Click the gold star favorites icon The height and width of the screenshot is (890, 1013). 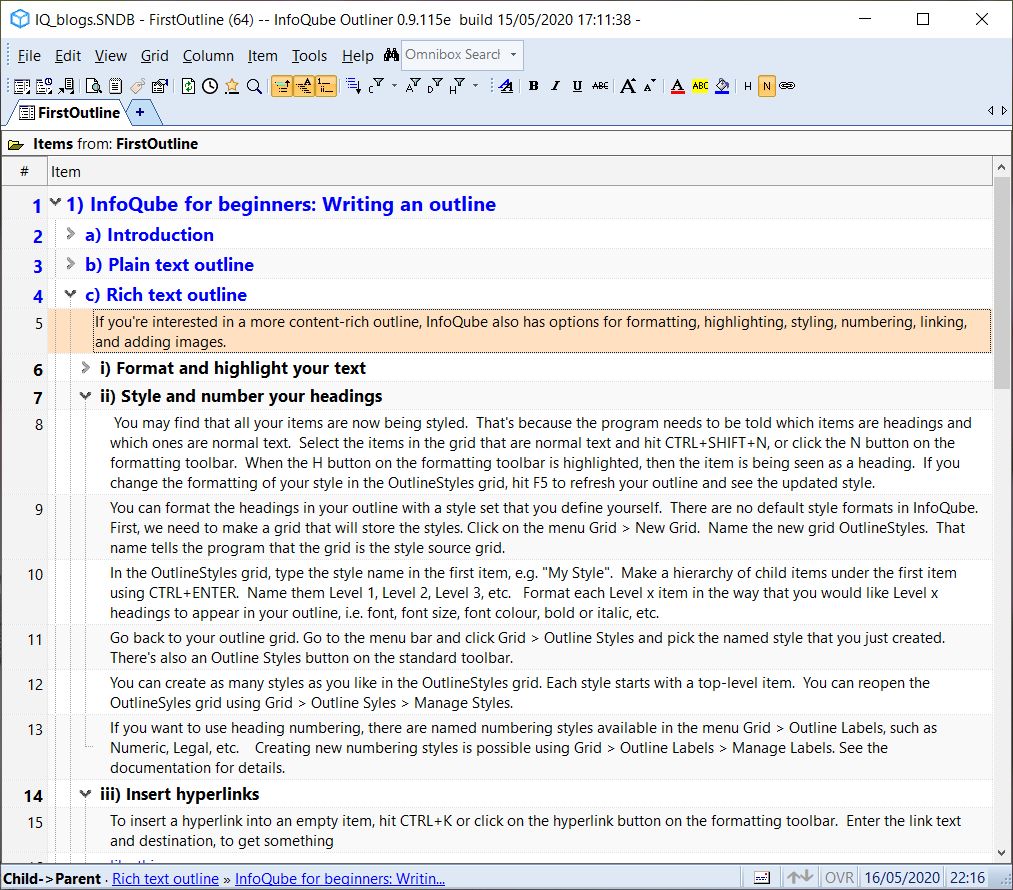[x=232, y=86]
